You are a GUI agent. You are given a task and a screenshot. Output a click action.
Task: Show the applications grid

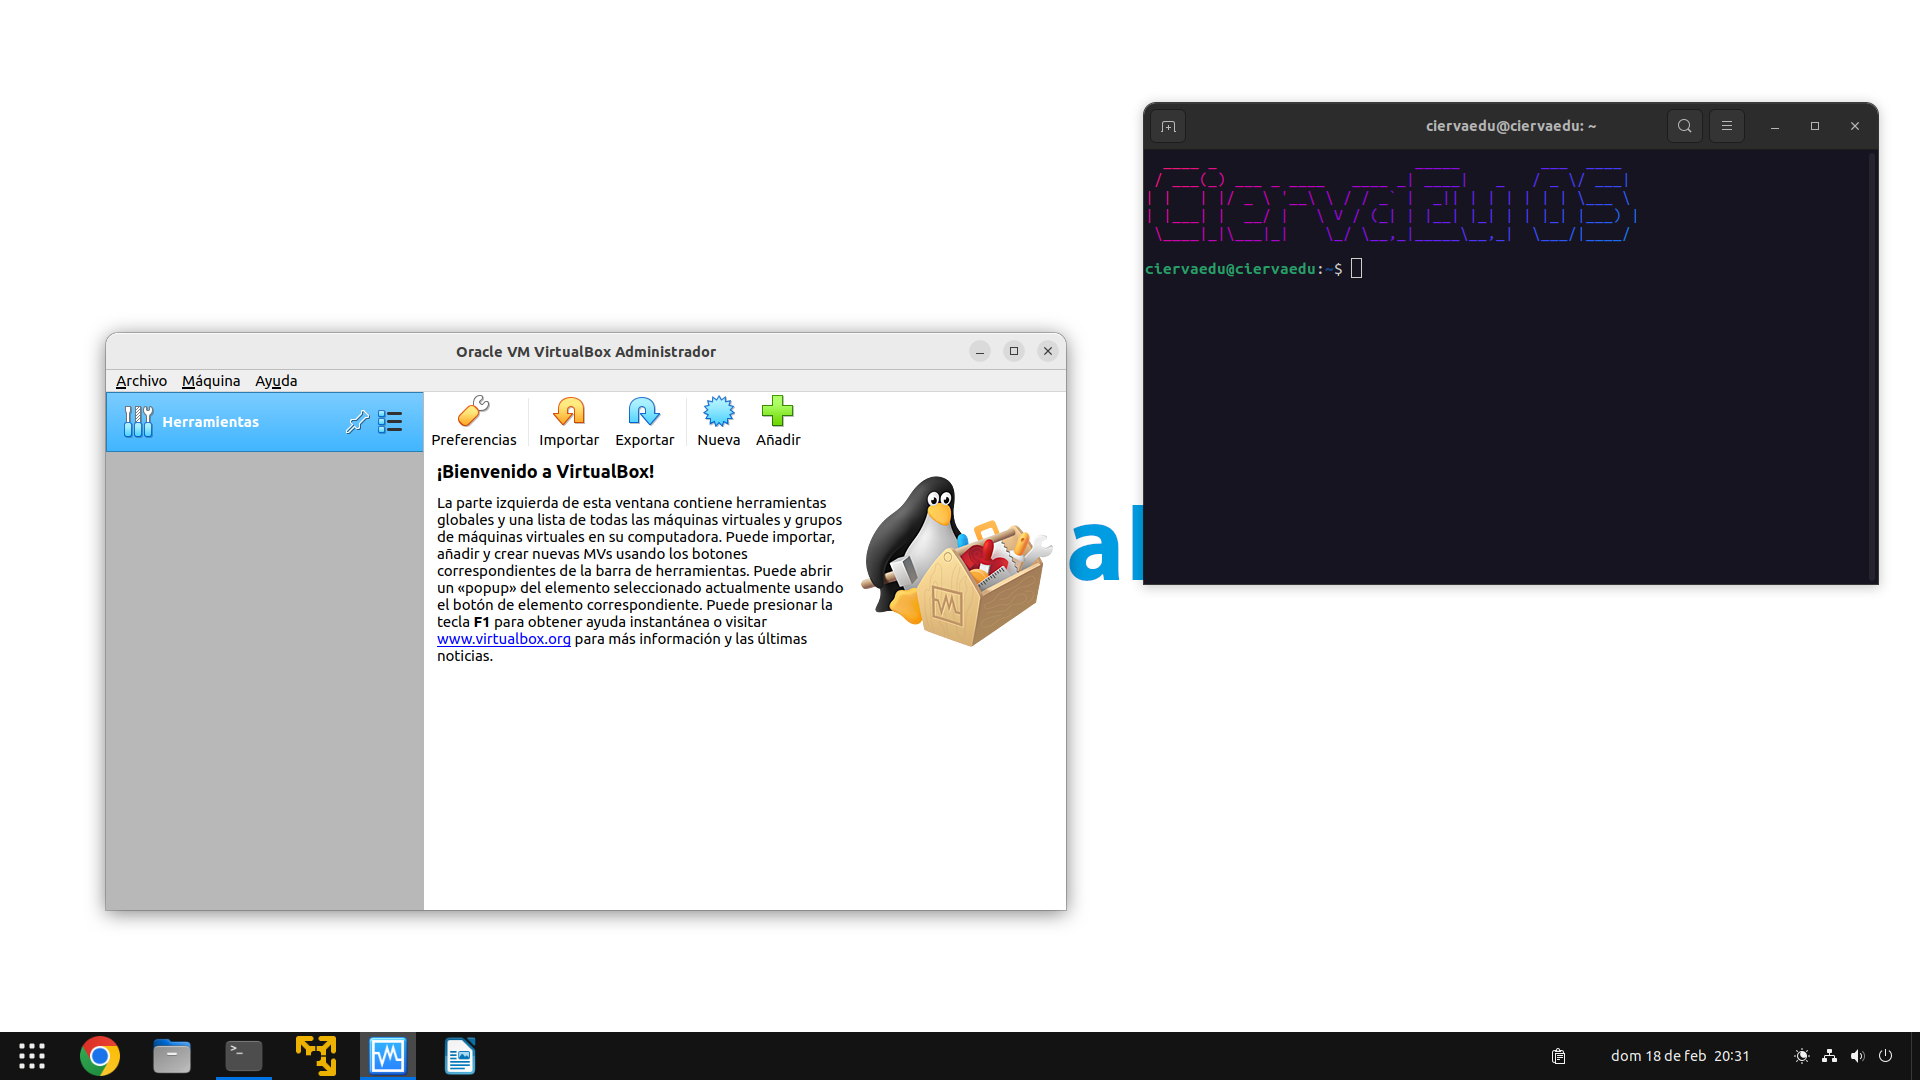pos(32,1056)
